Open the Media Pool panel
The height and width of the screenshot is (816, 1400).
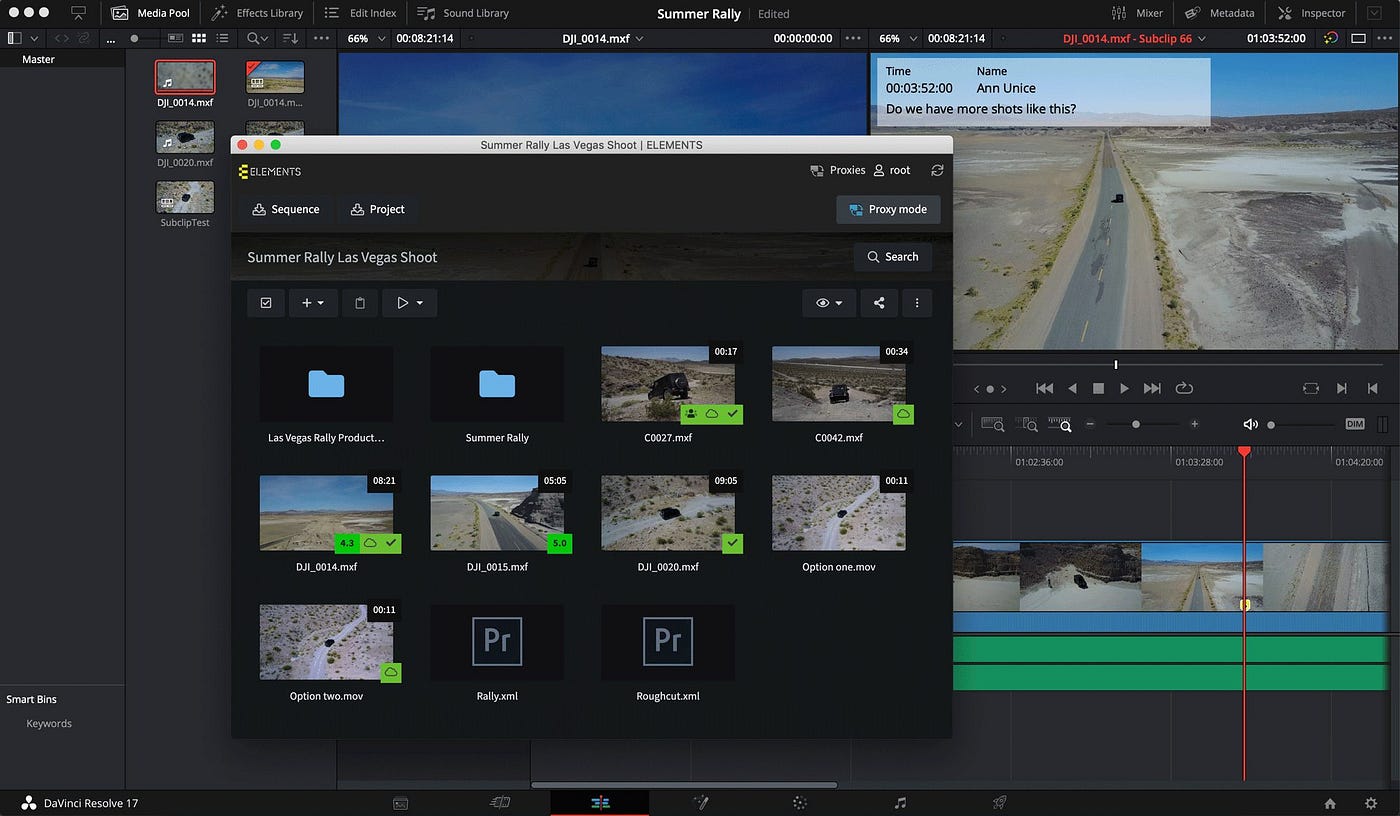tap(150, 13)
